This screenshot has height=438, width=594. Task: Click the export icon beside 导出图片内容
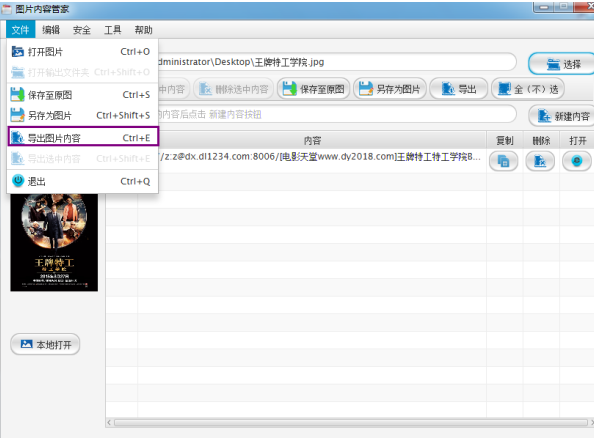click(x=17, y=138)
